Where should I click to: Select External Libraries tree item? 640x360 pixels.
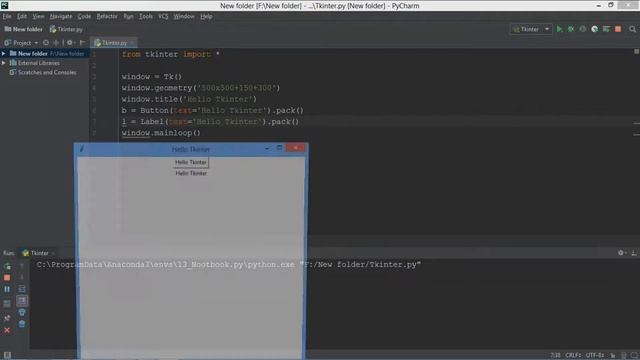[35, 63]
